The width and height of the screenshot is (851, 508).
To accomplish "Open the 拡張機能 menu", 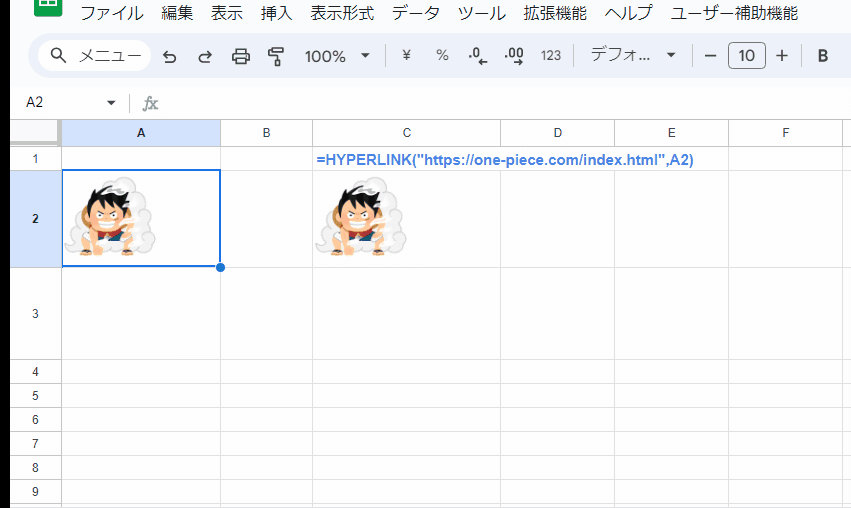I will click(555, 13).
